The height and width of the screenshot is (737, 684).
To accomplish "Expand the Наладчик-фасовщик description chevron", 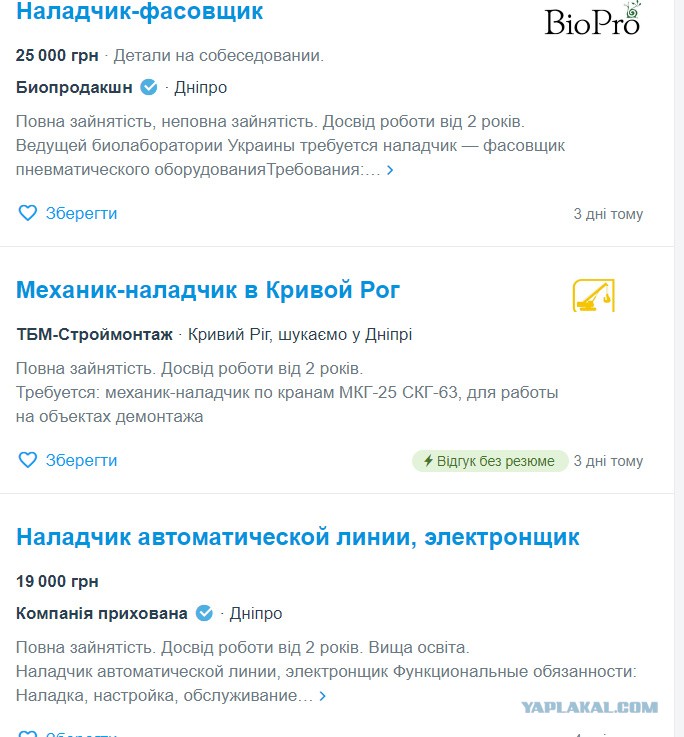I will (x=390, y=170).
